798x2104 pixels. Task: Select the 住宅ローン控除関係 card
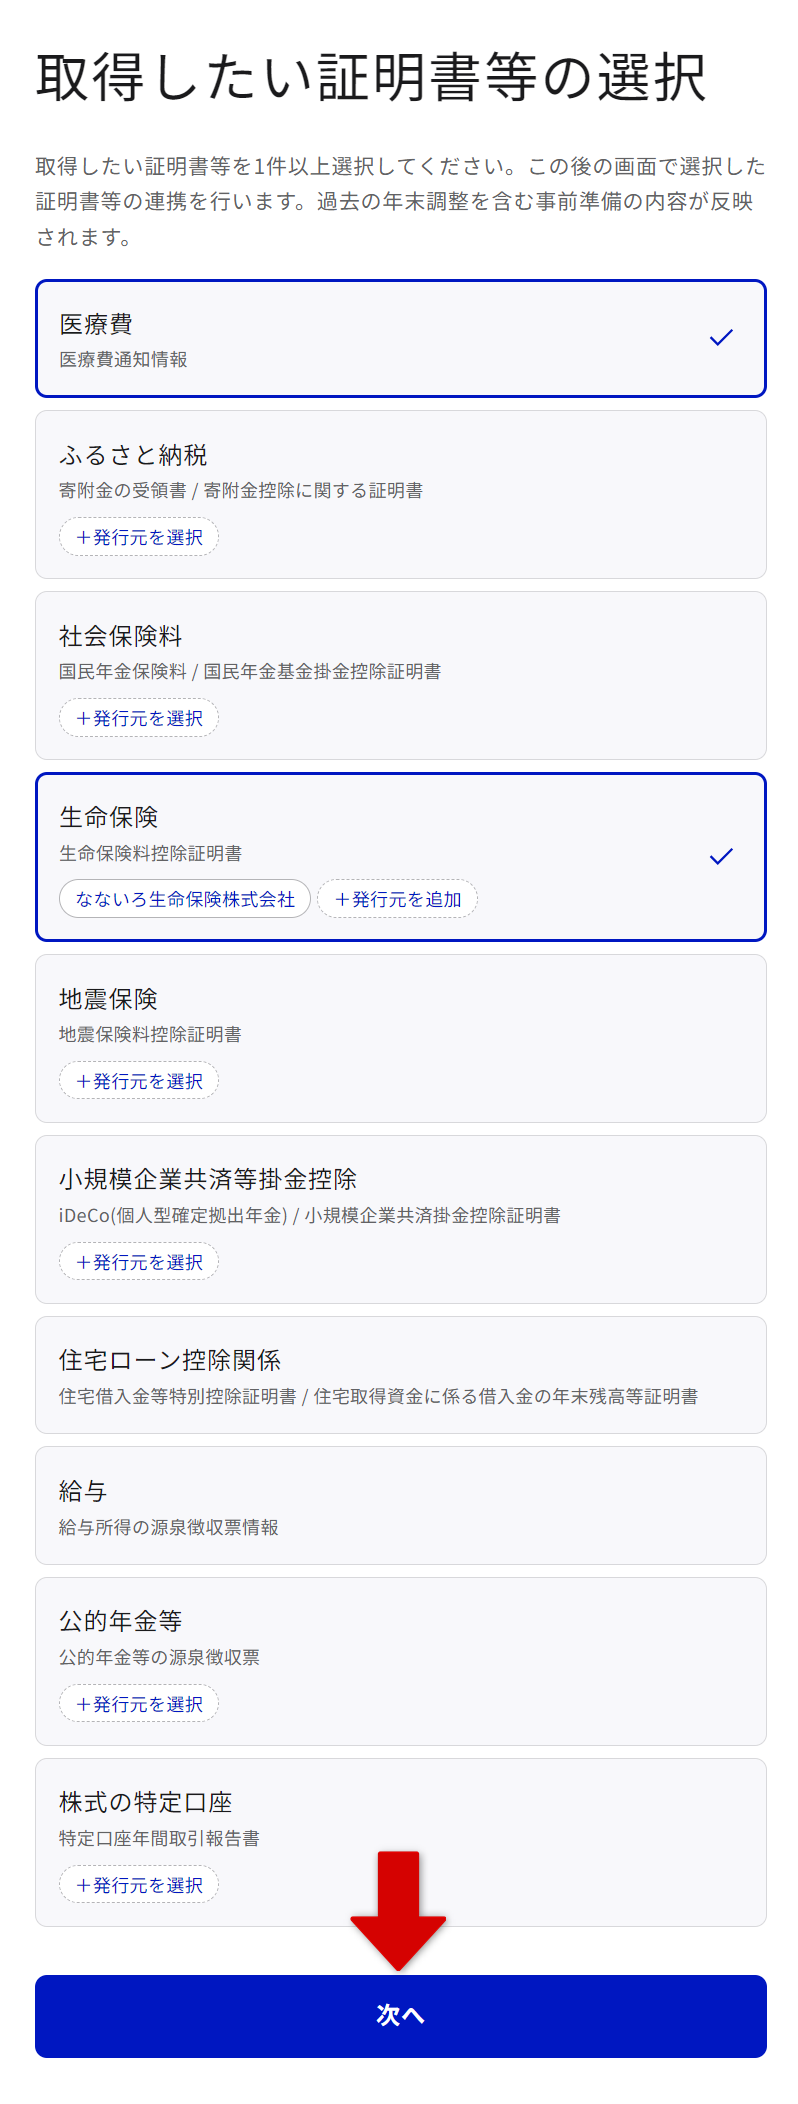click(x=400, y=1375)
